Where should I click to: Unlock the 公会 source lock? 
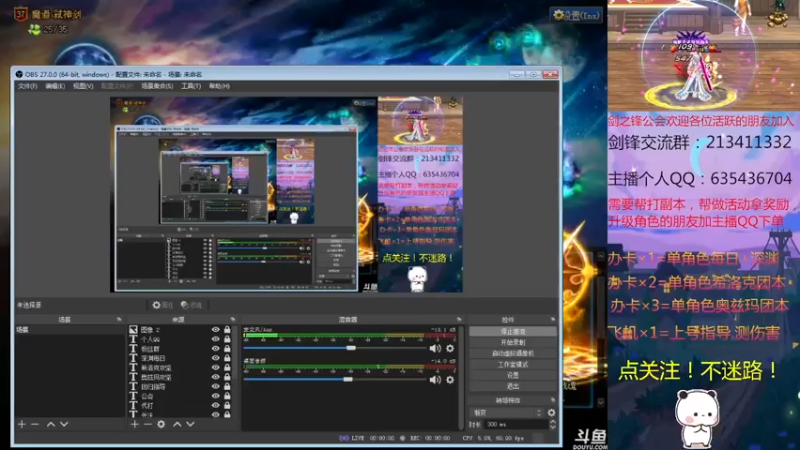[227, 396]
